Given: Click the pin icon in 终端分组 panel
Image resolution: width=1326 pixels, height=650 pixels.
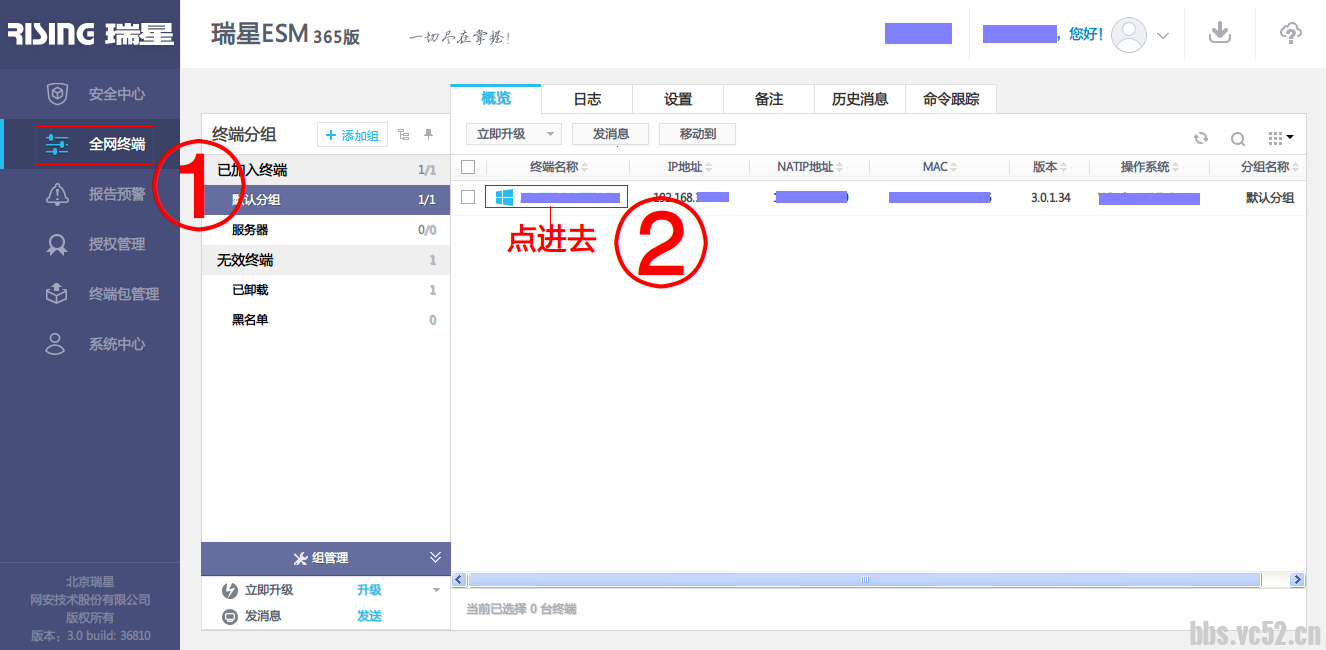Looking at the screenshot, I should tap(429, 135).
